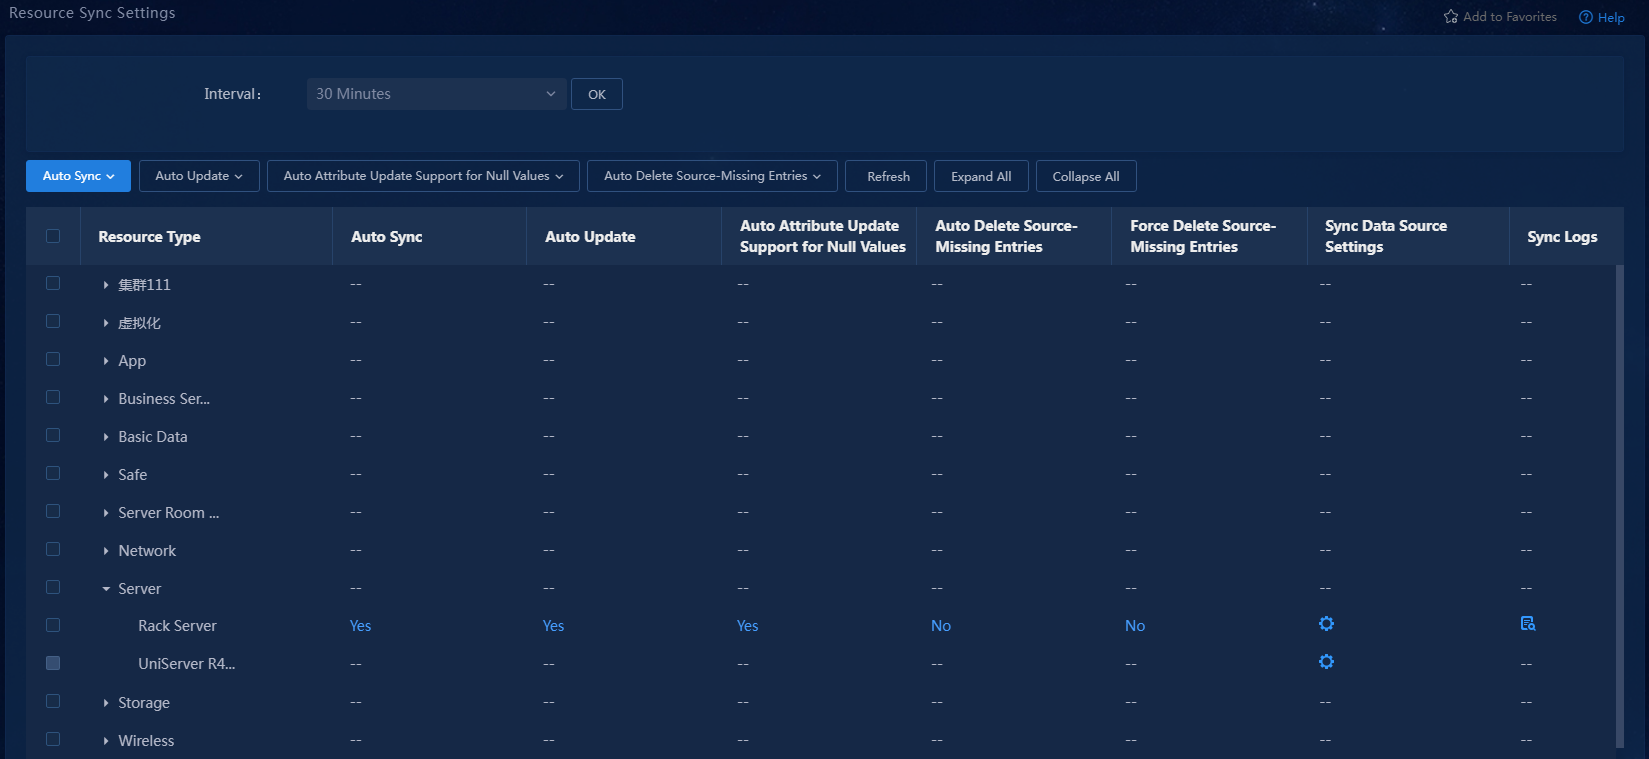
Task: Click Rack Server's Auto Update Yes value
Action: click(553, 626)
